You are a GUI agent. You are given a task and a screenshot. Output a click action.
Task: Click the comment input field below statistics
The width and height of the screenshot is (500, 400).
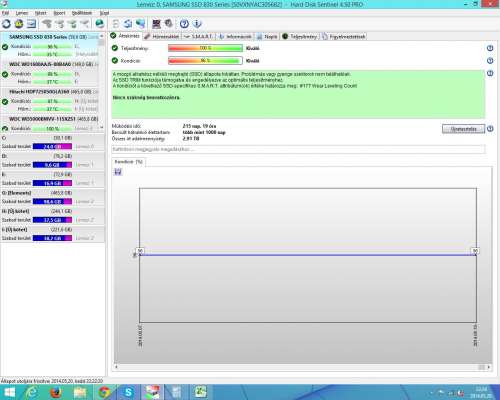(x=298, y=149)
